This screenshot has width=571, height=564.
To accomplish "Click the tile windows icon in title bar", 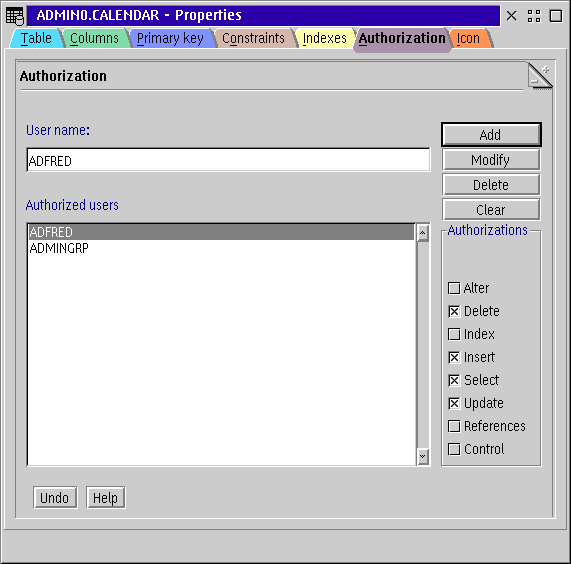I will pos(534,16).
